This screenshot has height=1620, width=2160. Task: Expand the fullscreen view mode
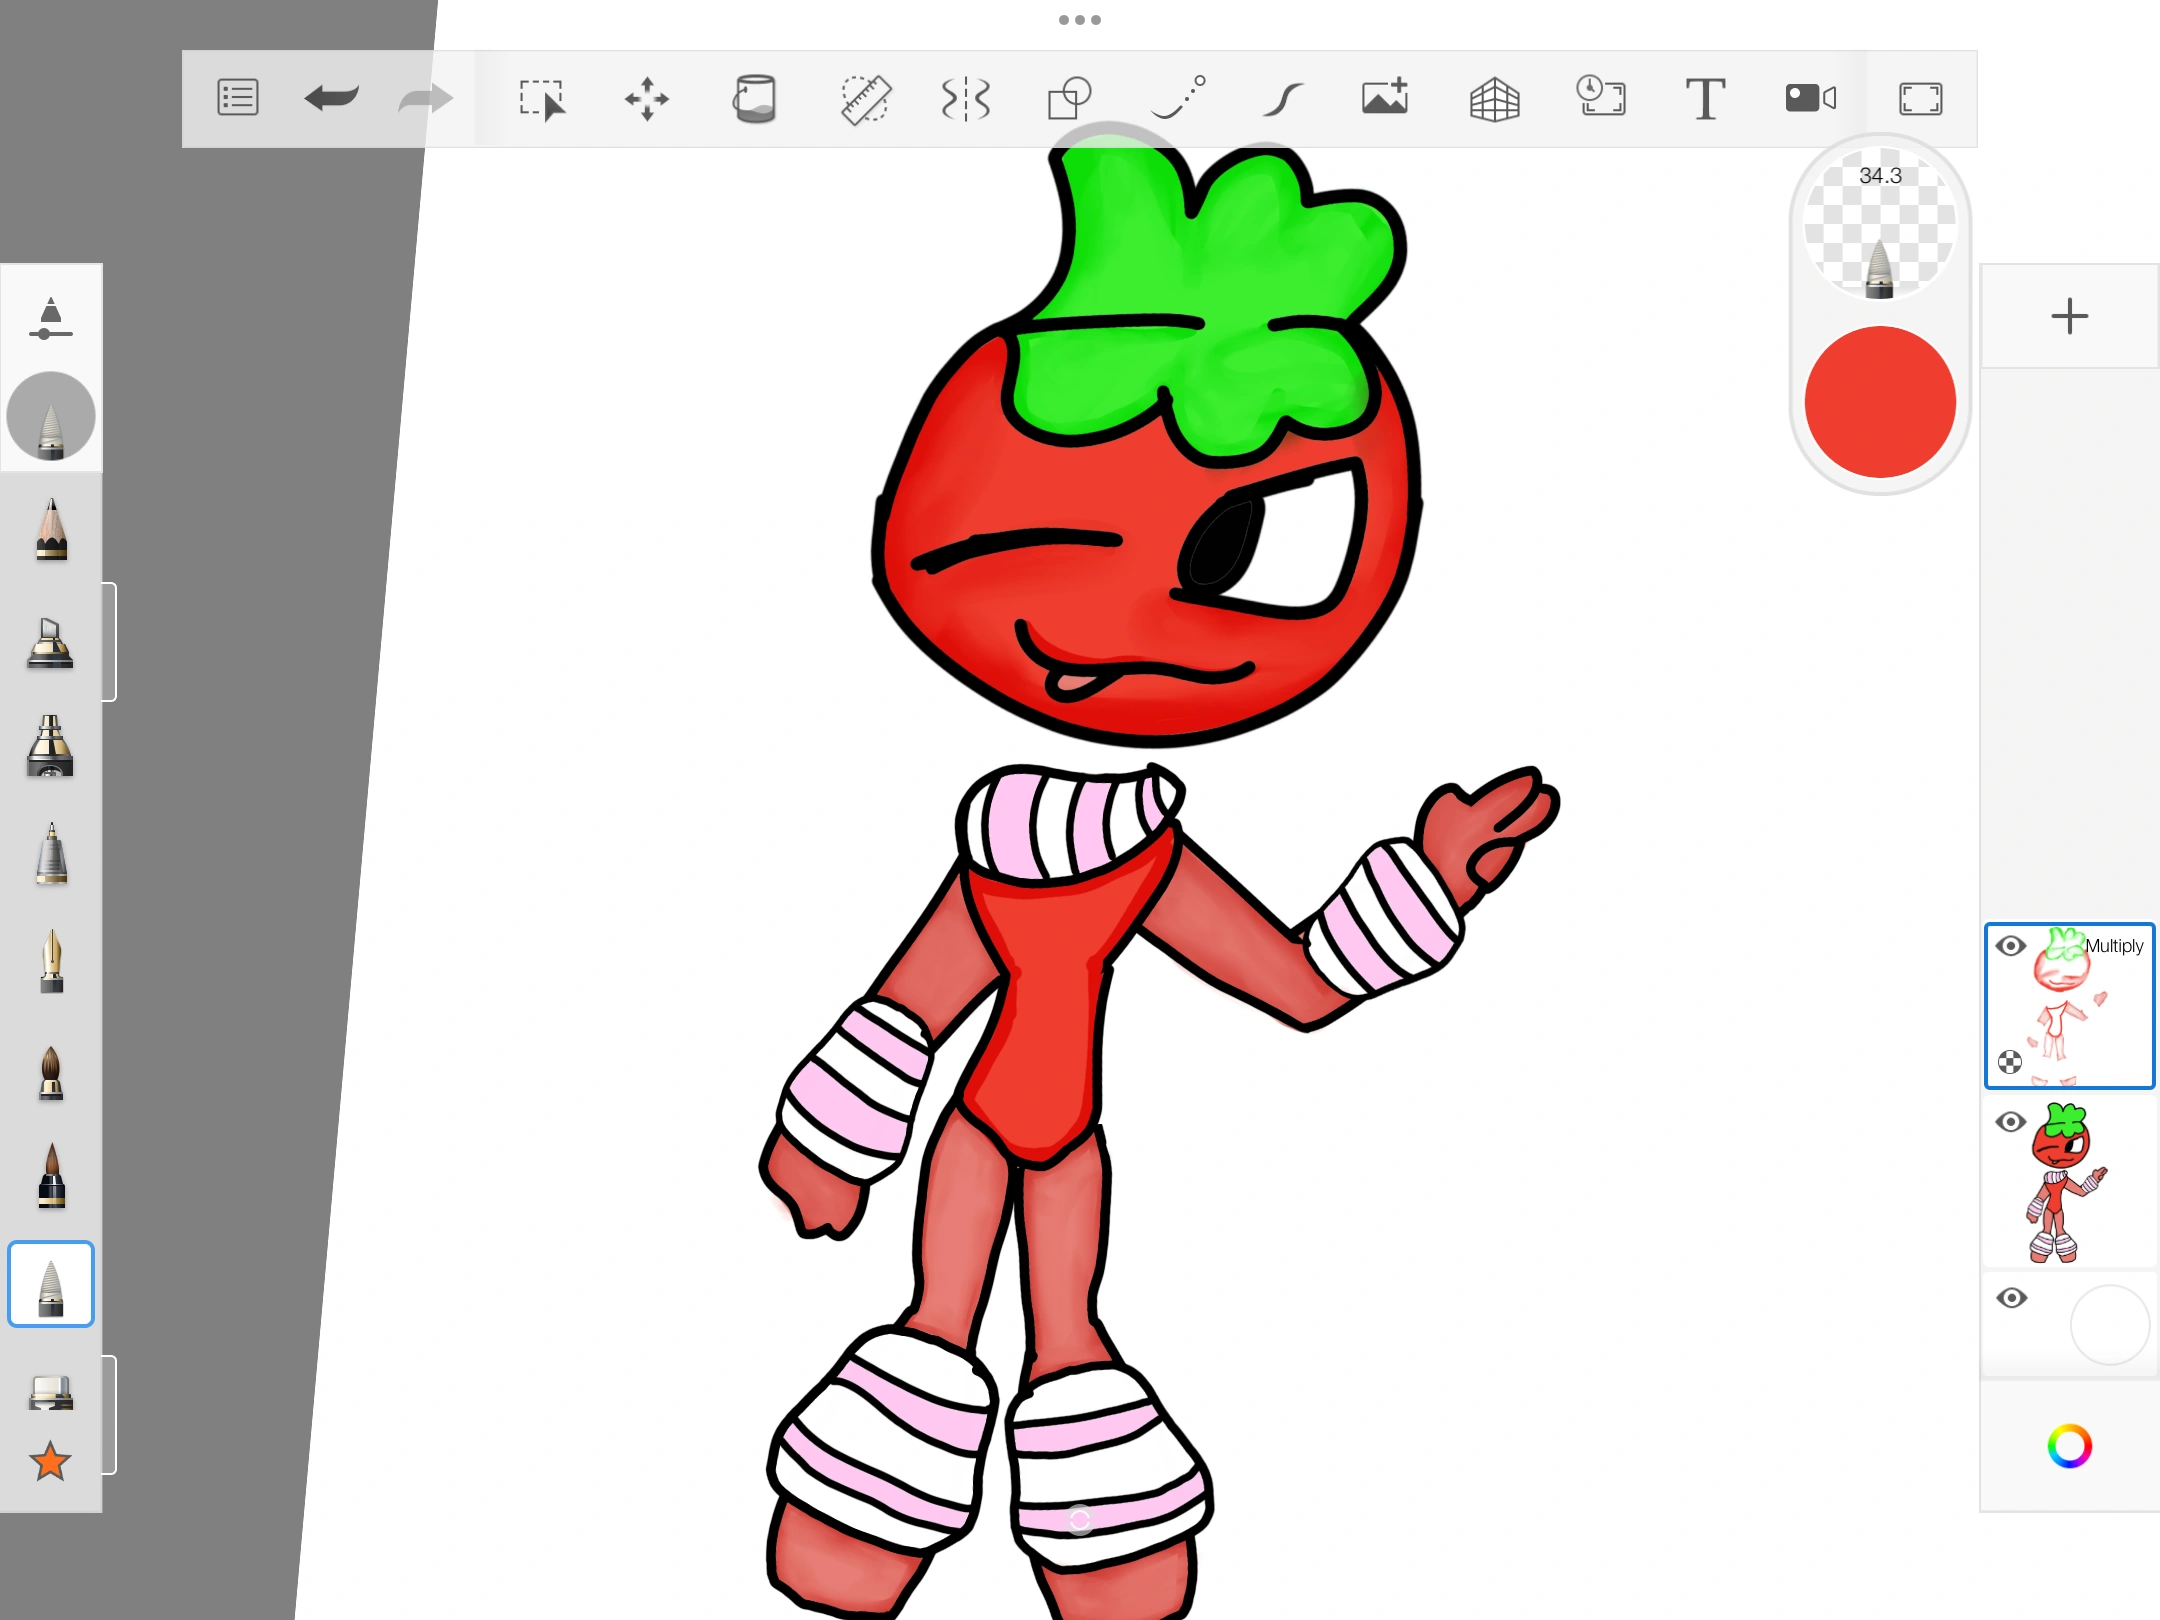tap(1920, 98)
